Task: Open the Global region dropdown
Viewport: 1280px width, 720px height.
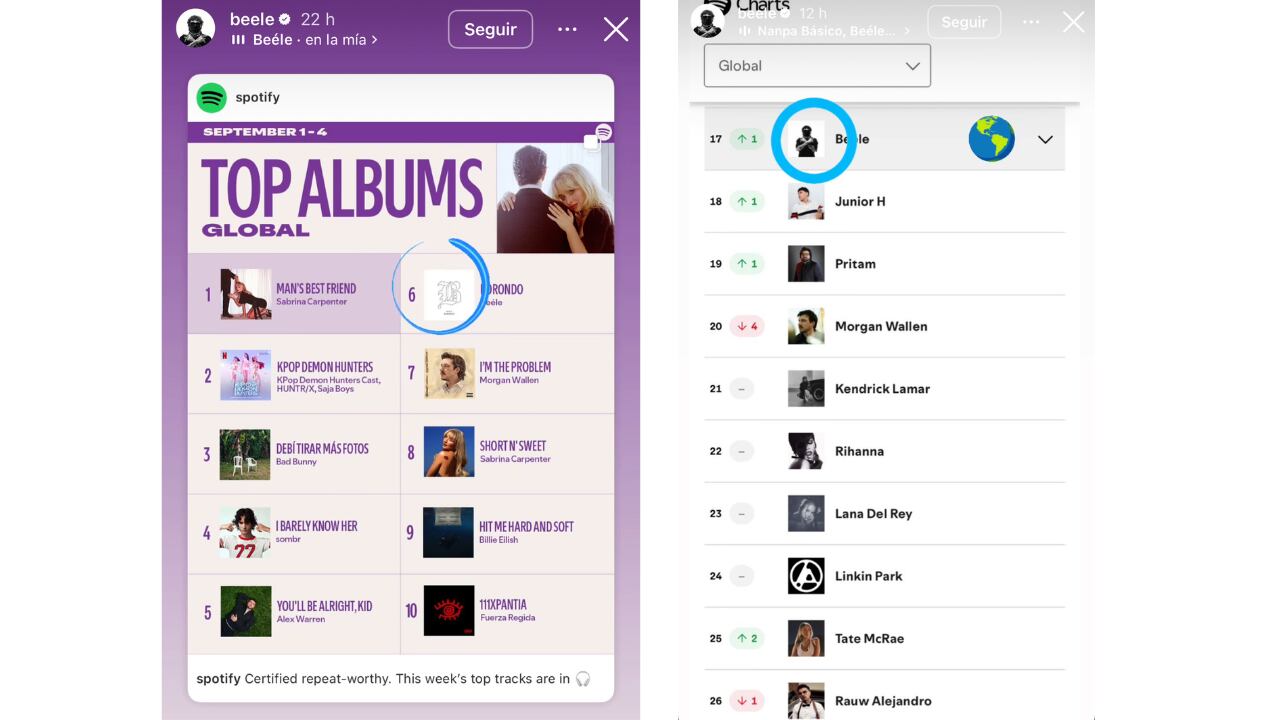Action: (x=817, y=66)
